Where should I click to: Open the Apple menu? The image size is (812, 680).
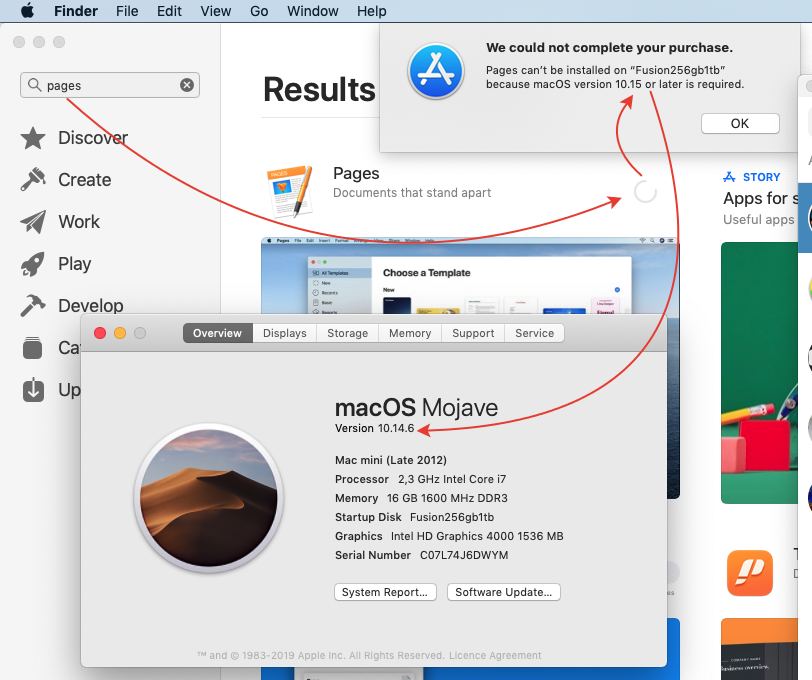[27, 11]
